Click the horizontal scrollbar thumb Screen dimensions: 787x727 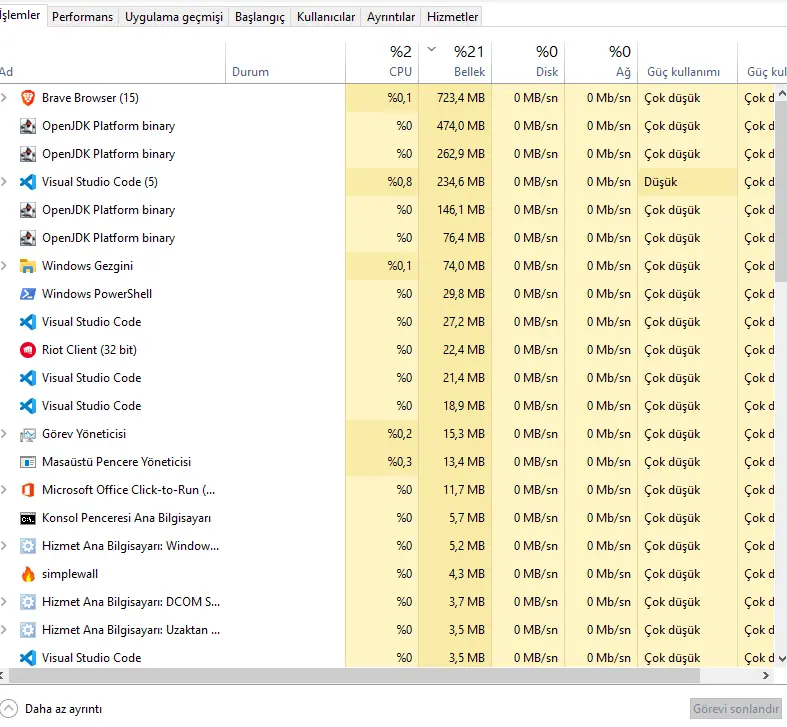[x=354, y=675]
